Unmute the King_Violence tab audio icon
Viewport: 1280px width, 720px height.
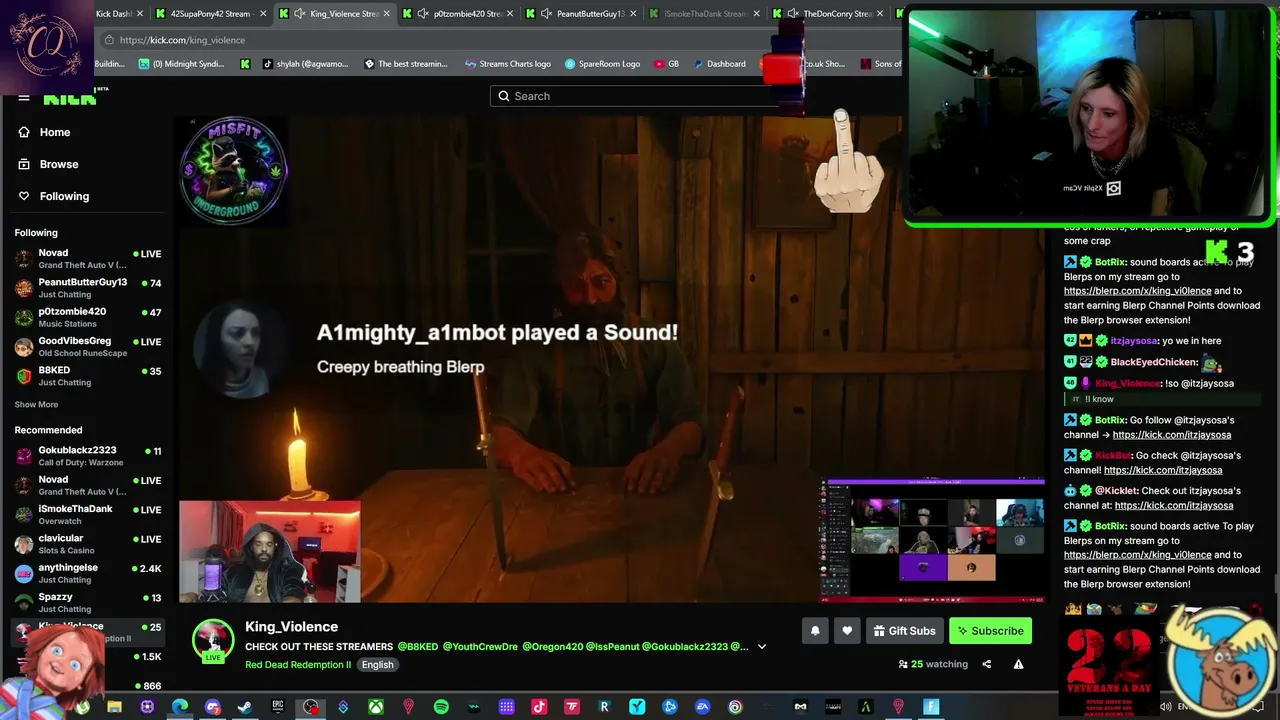299,14
